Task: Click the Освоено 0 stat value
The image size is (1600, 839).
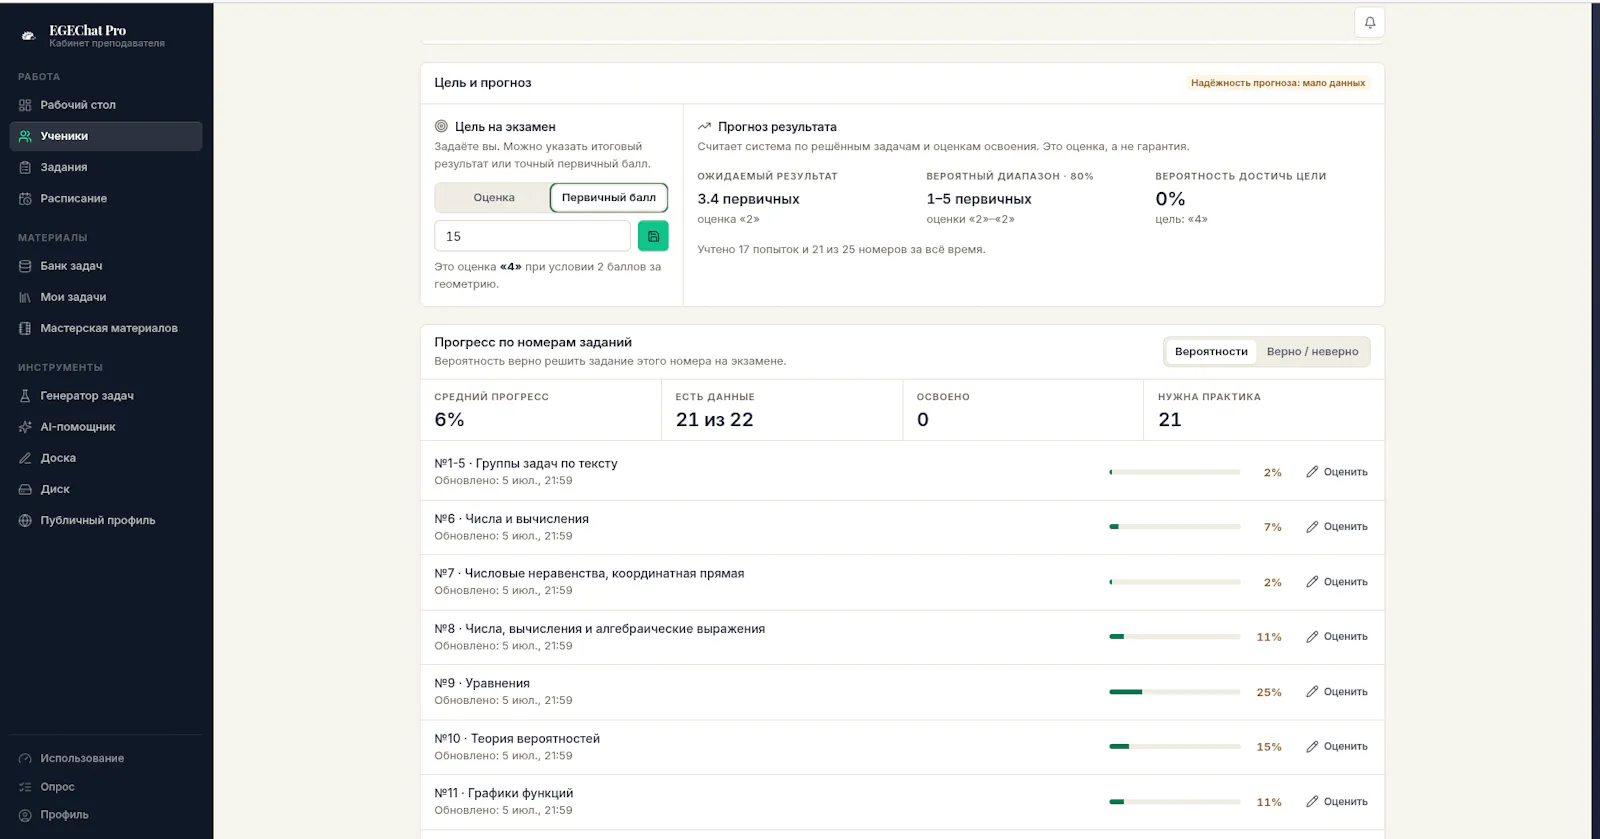Action: 923,420
